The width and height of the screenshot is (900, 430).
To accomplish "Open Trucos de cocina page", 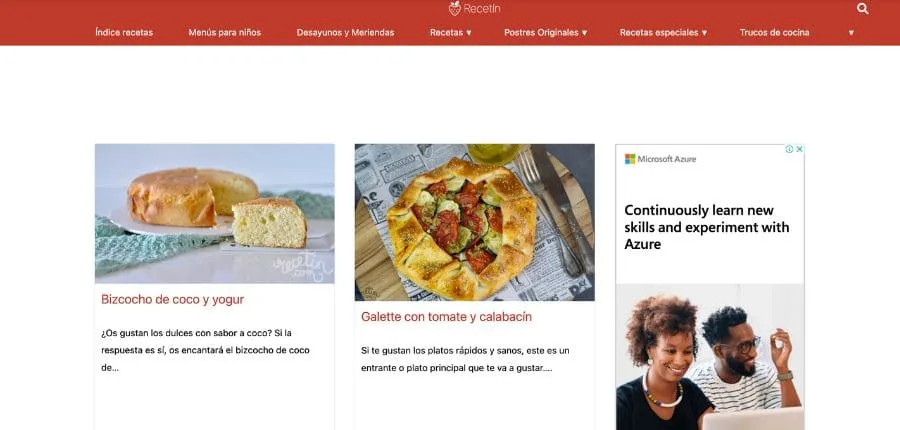I will tap(774, 33).
